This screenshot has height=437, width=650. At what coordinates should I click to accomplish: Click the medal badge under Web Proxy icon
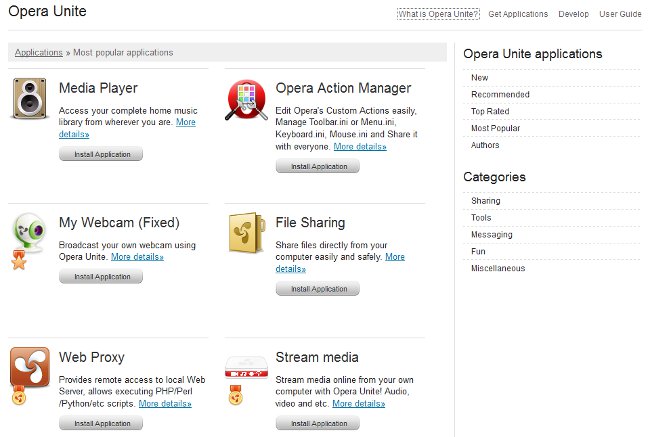click(19, 395)
